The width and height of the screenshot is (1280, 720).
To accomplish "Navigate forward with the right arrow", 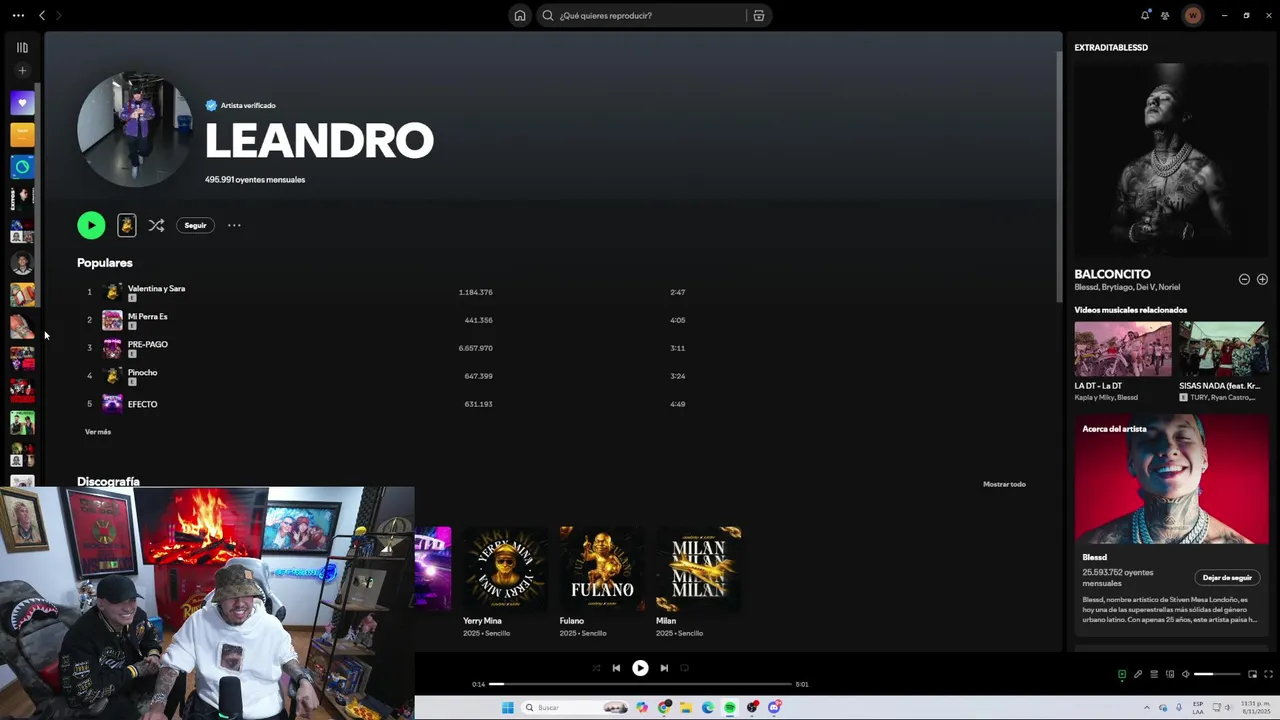I will point(58,15).
